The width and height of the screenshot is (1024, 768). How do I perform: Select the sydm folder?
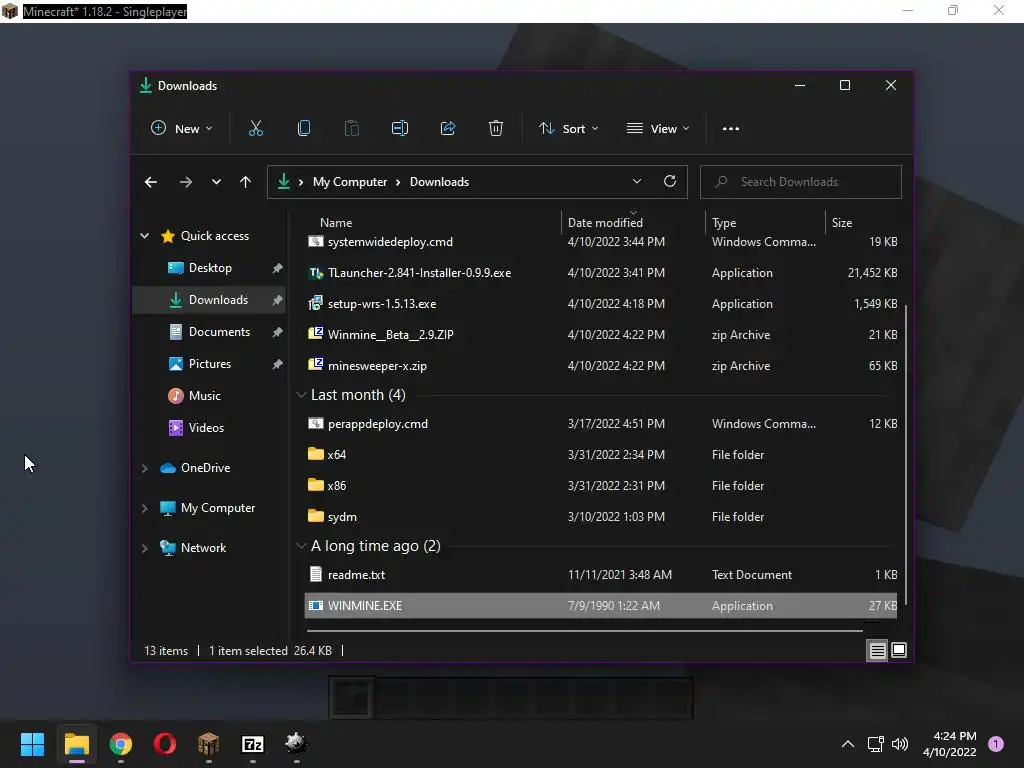coord(601,517)
